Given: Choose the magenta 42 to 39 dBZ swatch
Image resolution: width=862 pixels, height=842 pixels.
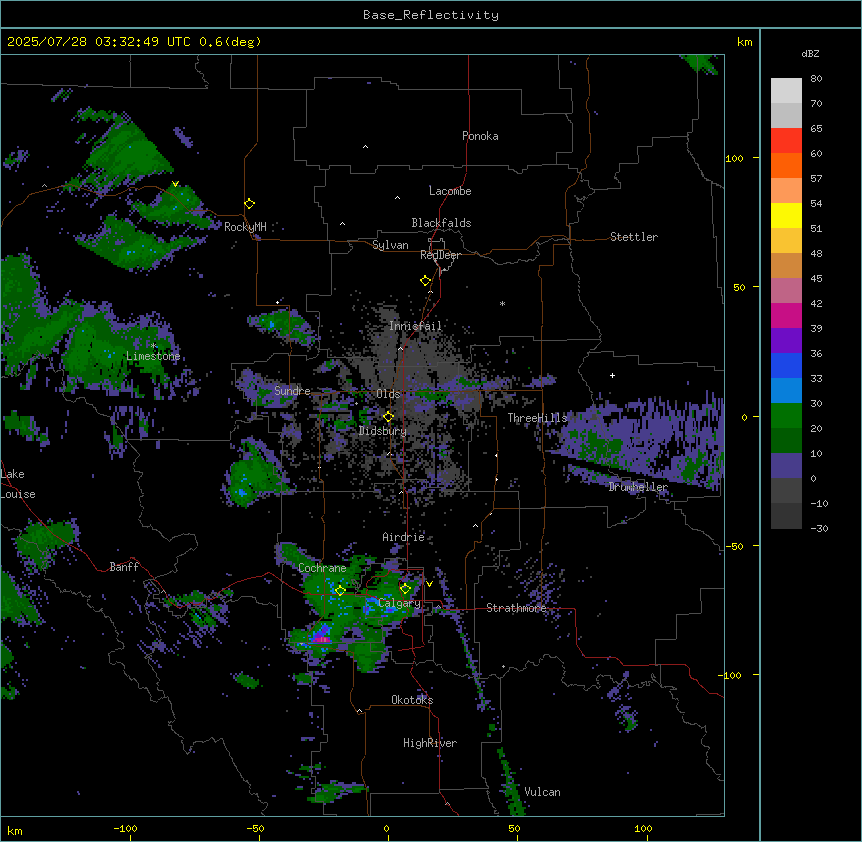Looking at the screenshot, I should pos(786,315).
